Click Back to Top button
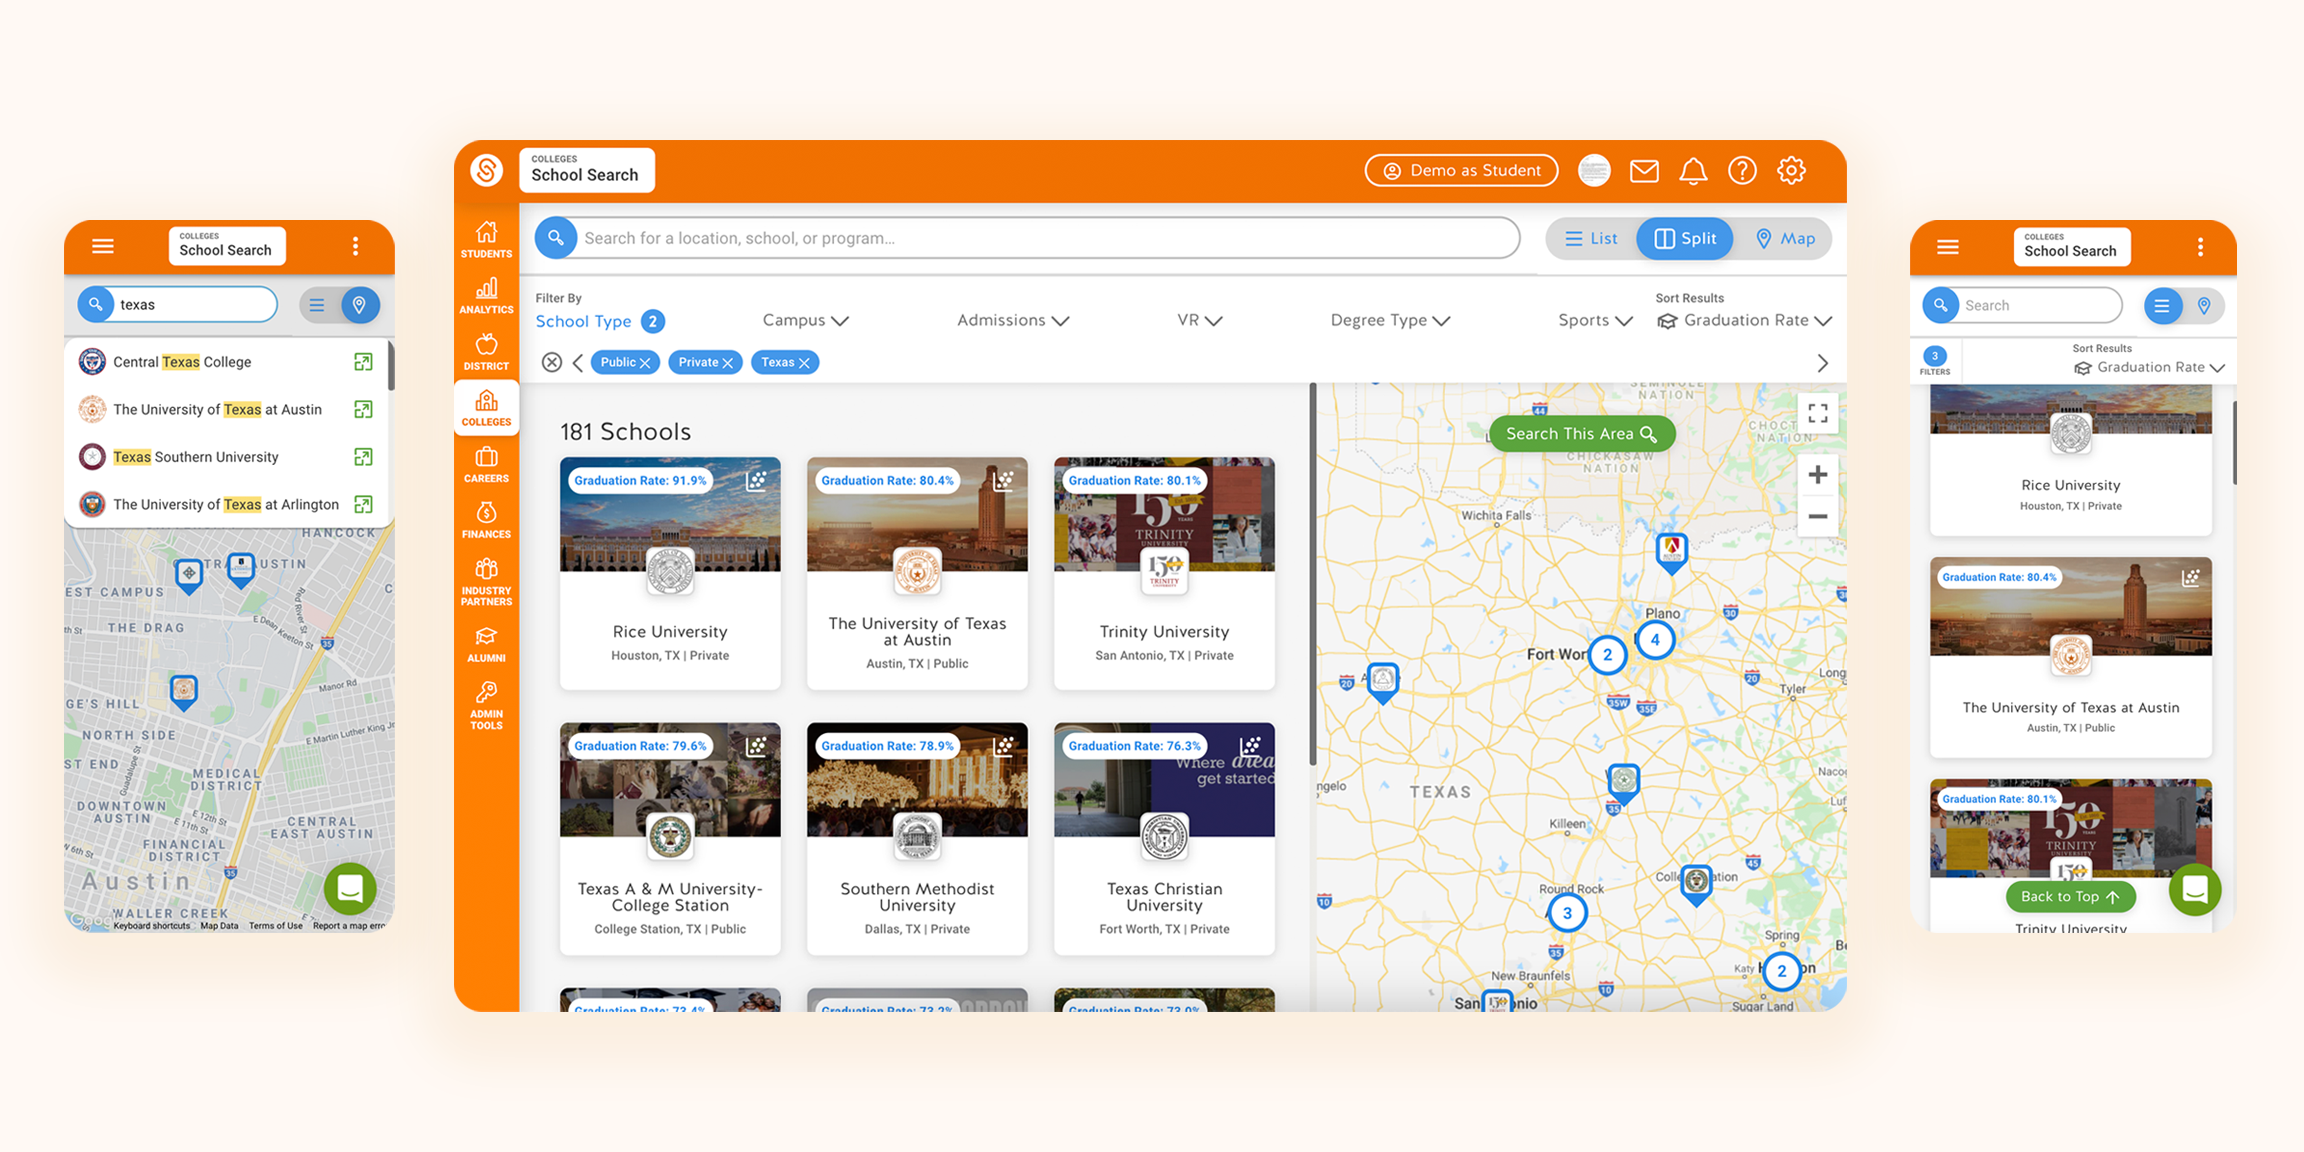Image resolution: width=2304 pixels, height=1152 pixels. click(2071, 897)
